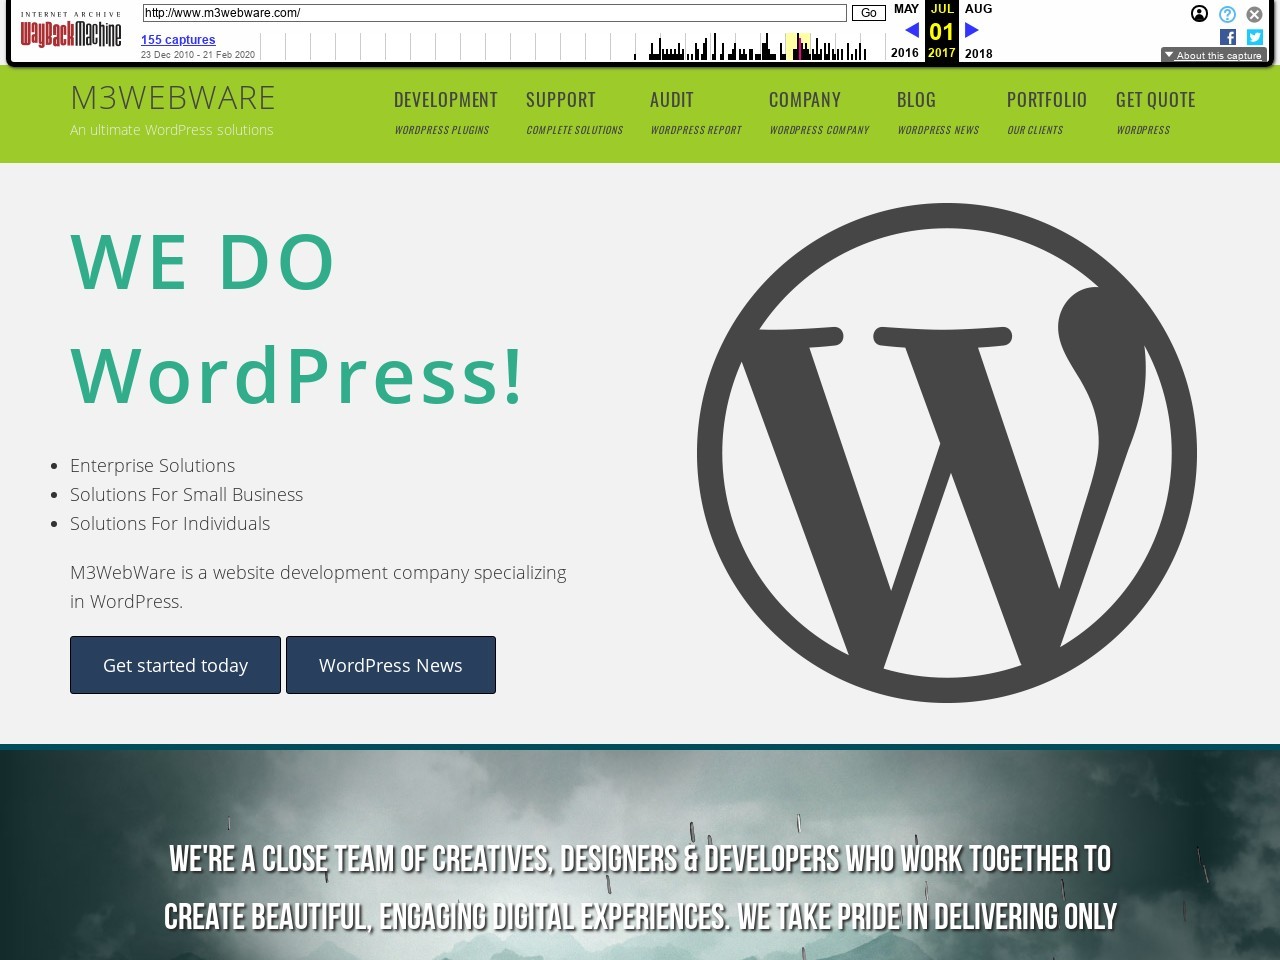Select the 2016 year in timeline

(904, 53)
